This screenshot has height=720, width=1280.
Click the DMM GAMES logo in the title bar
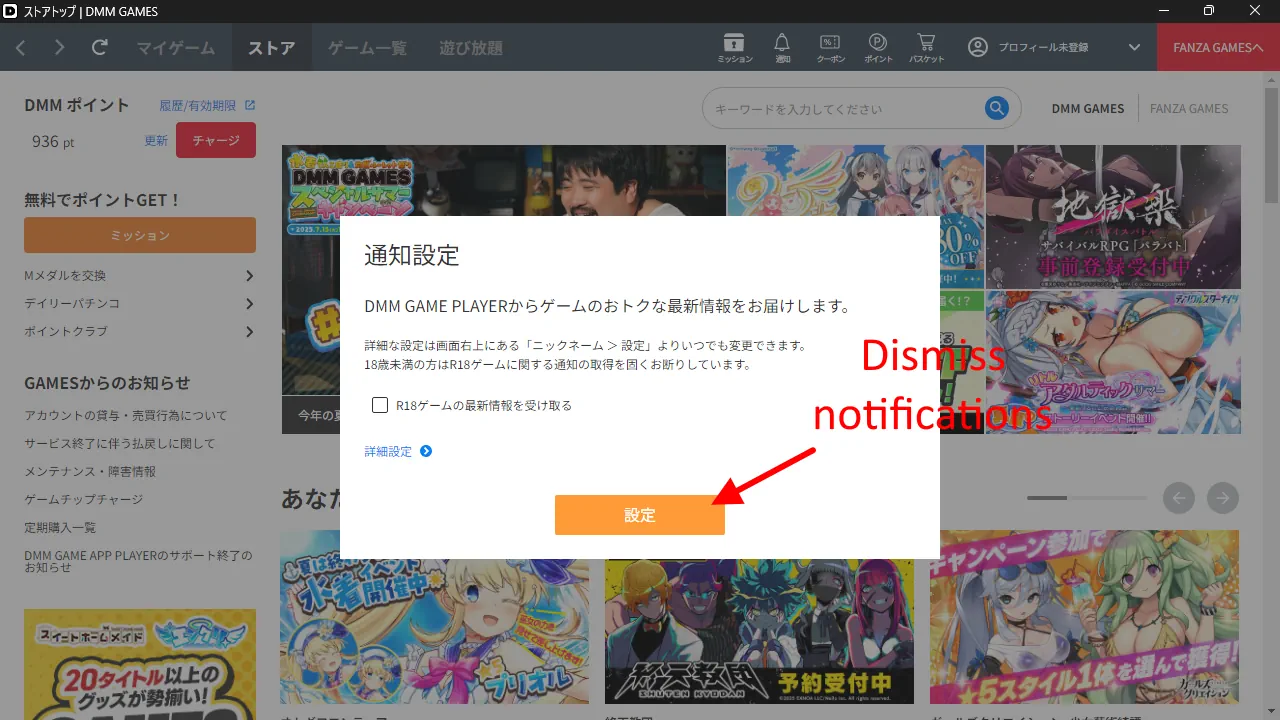[x=10, y=11]
